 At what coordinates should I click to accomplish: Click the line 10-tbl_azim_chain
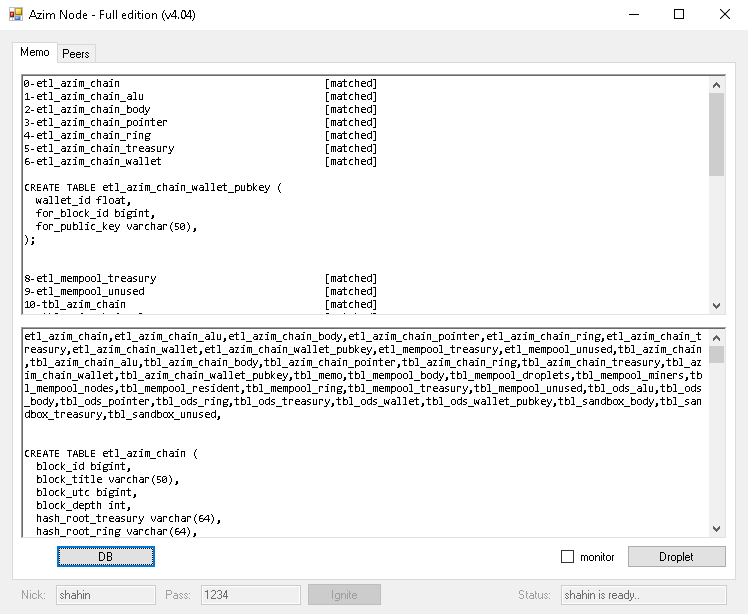[x=75, y=304]
